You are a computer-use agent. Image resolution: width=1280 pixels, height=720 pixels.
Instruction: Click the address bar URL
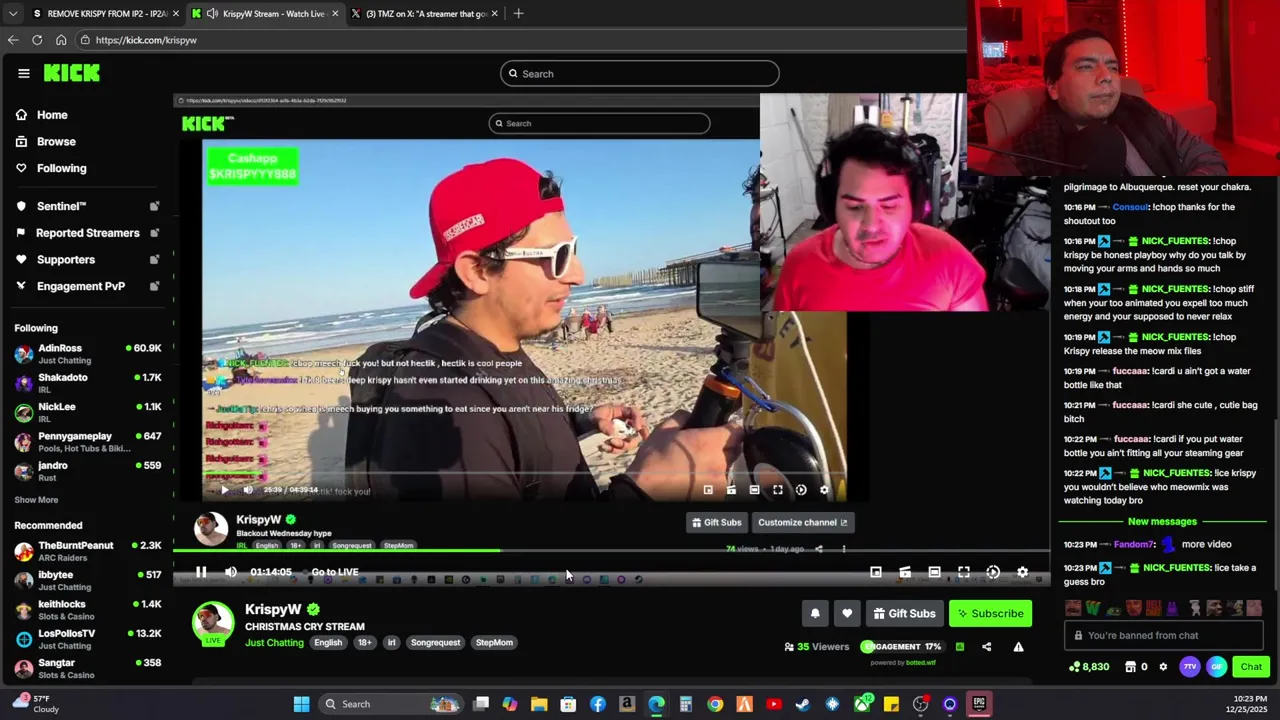pos(146,40)
